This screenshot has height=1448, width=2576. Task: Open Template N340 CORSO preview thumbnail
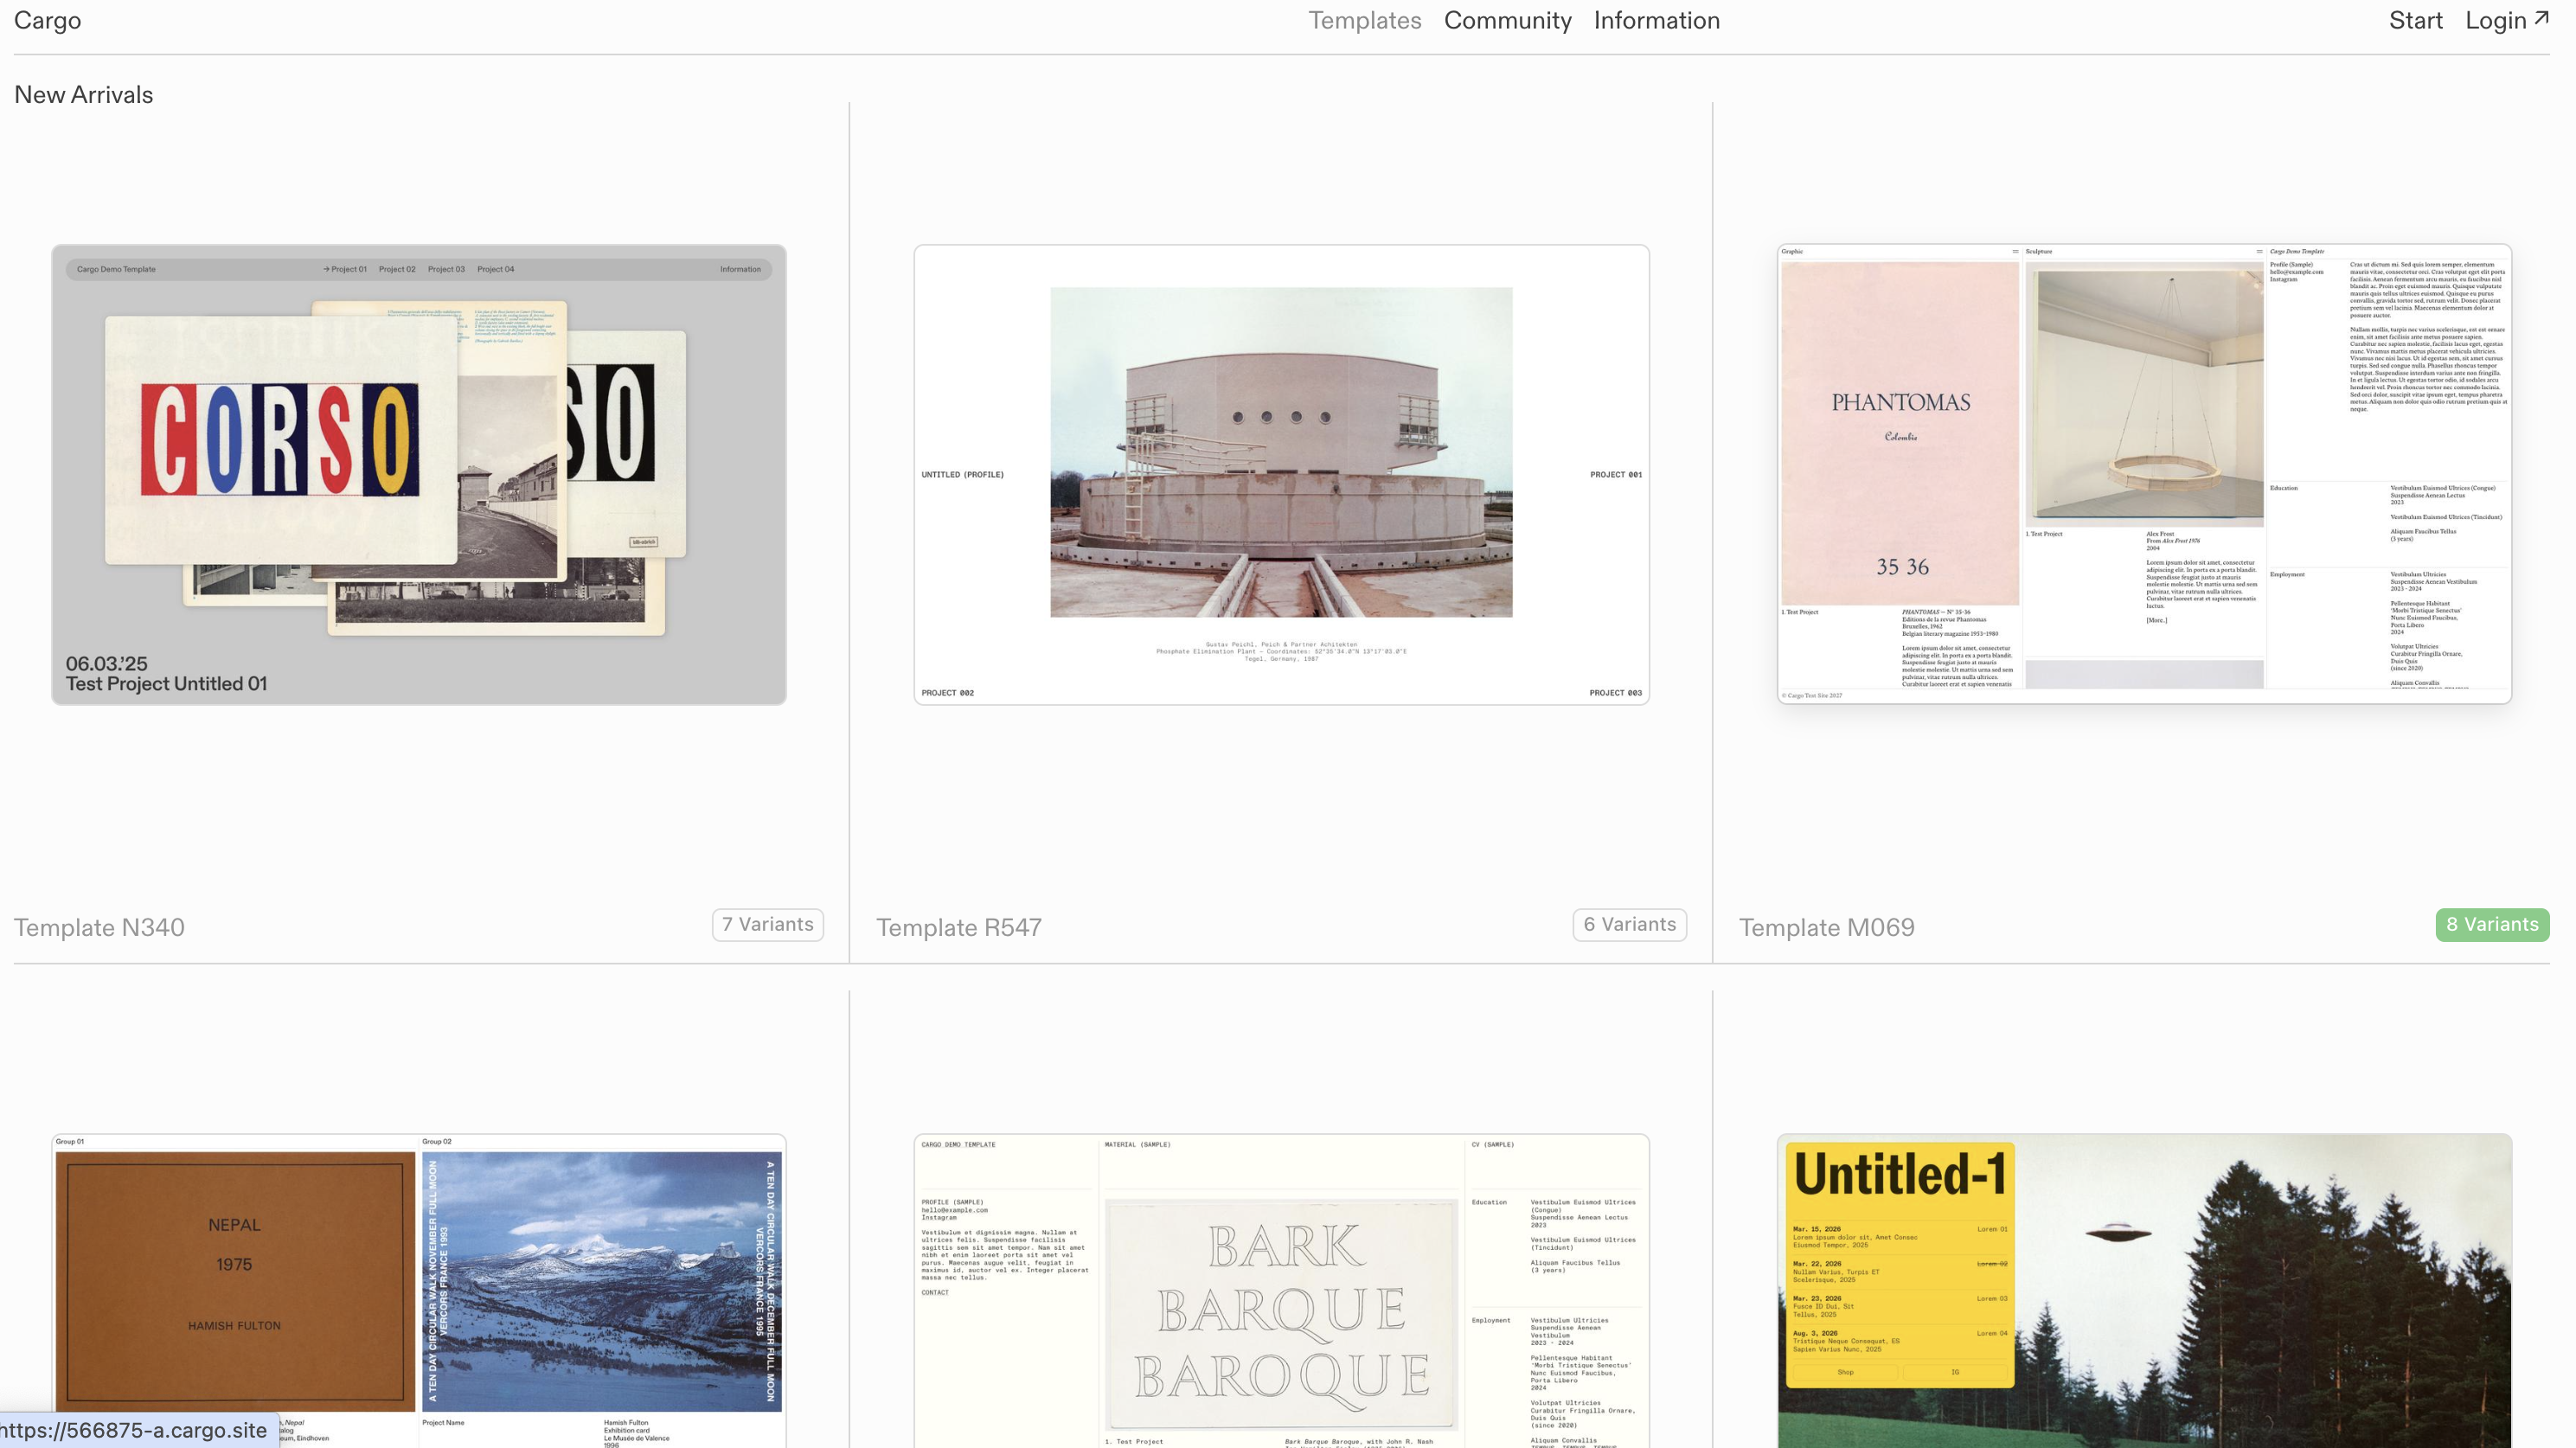pos(419,474)
